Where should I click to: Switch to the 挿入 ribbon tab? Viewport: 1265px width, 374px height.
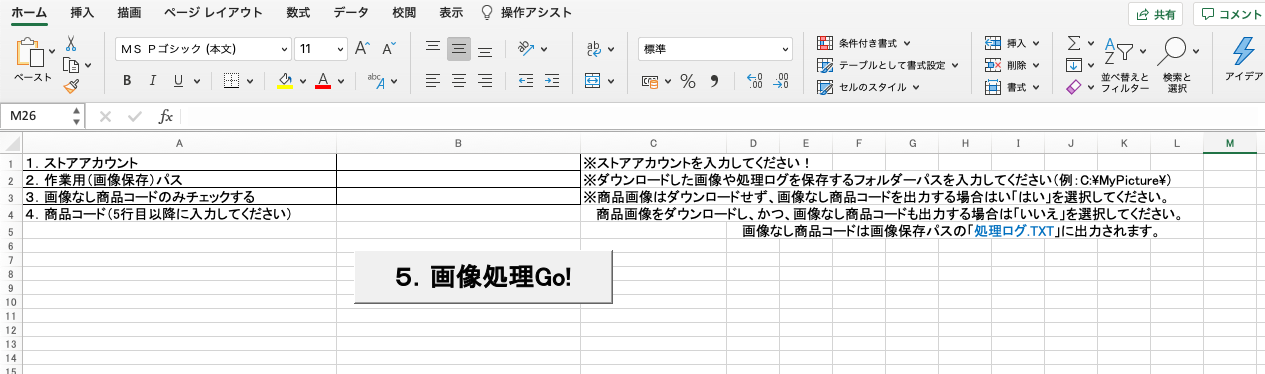[x=83, y=13]
